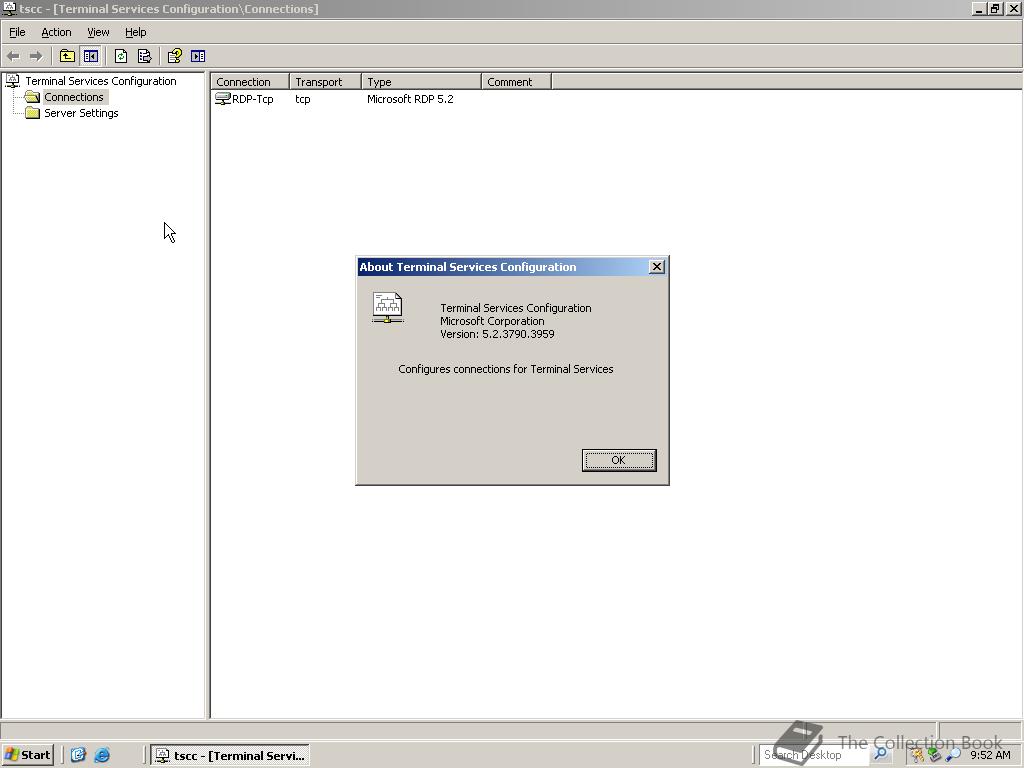Select Connections in the console tree
Screen dimensions: 1024x768
point(74,97)
